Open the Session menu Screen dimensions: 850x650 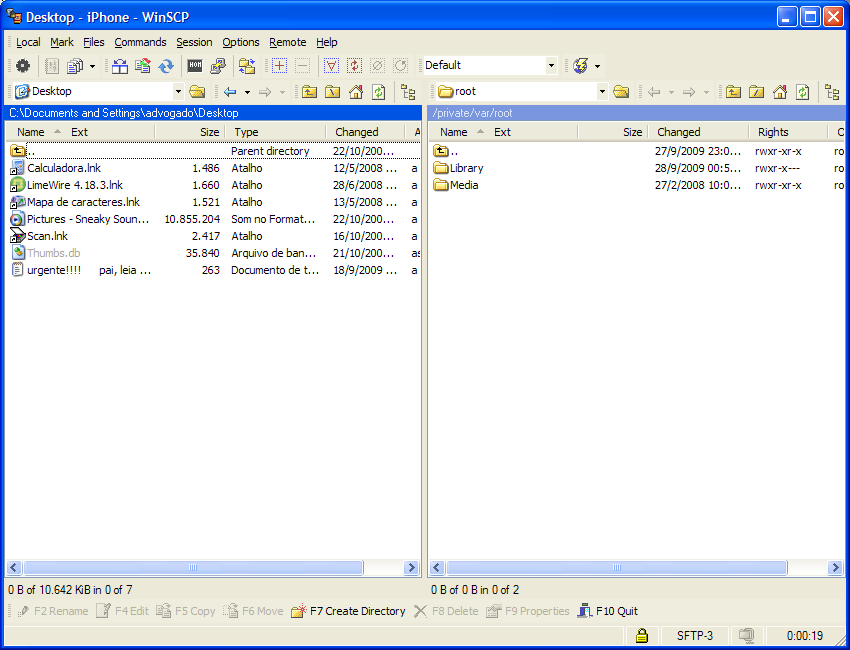click(x=194, y=42)
